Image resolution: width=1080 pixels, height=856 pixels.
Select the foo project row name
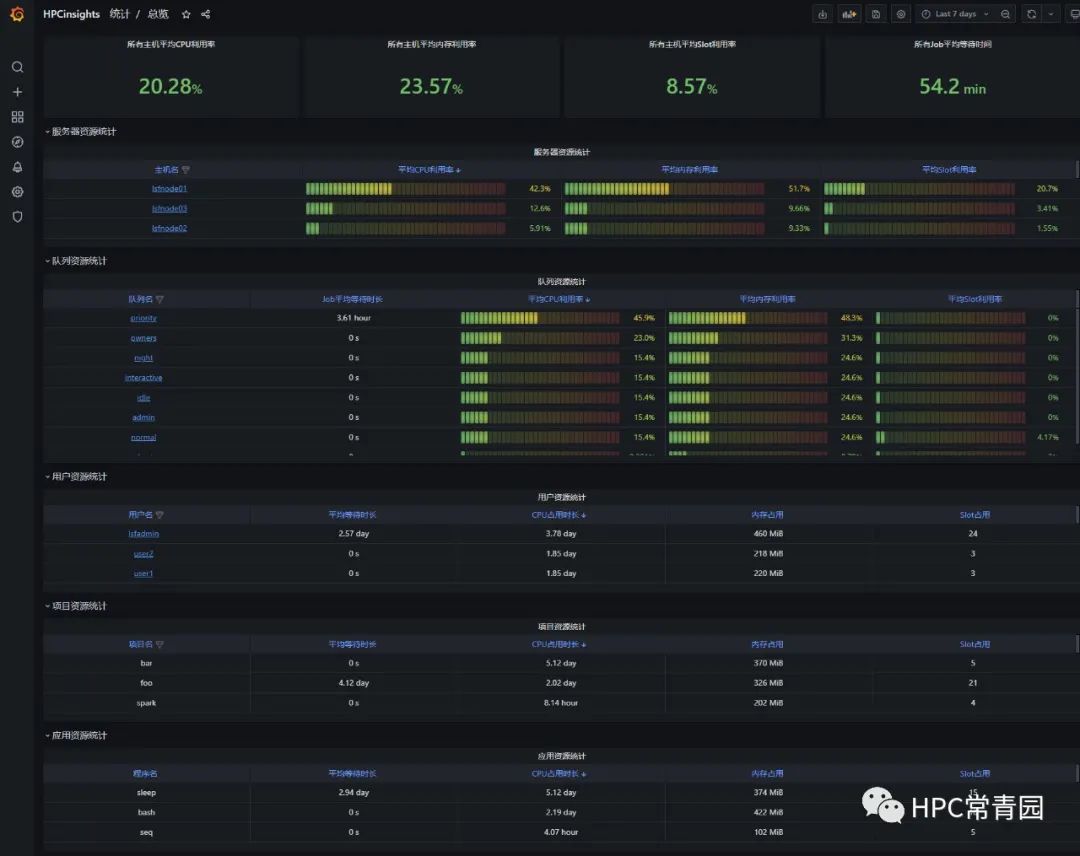point(146,683)
